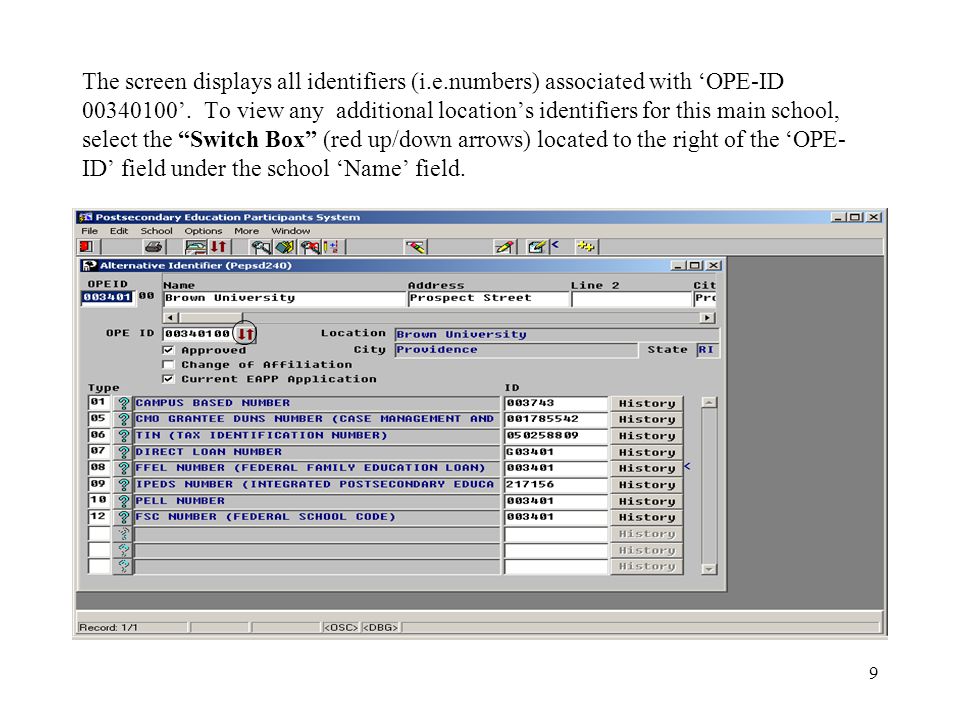This screenshot has width=960, height=720.
Task: Click the OPE ID field showing 00340100
Action: (197, 334)
